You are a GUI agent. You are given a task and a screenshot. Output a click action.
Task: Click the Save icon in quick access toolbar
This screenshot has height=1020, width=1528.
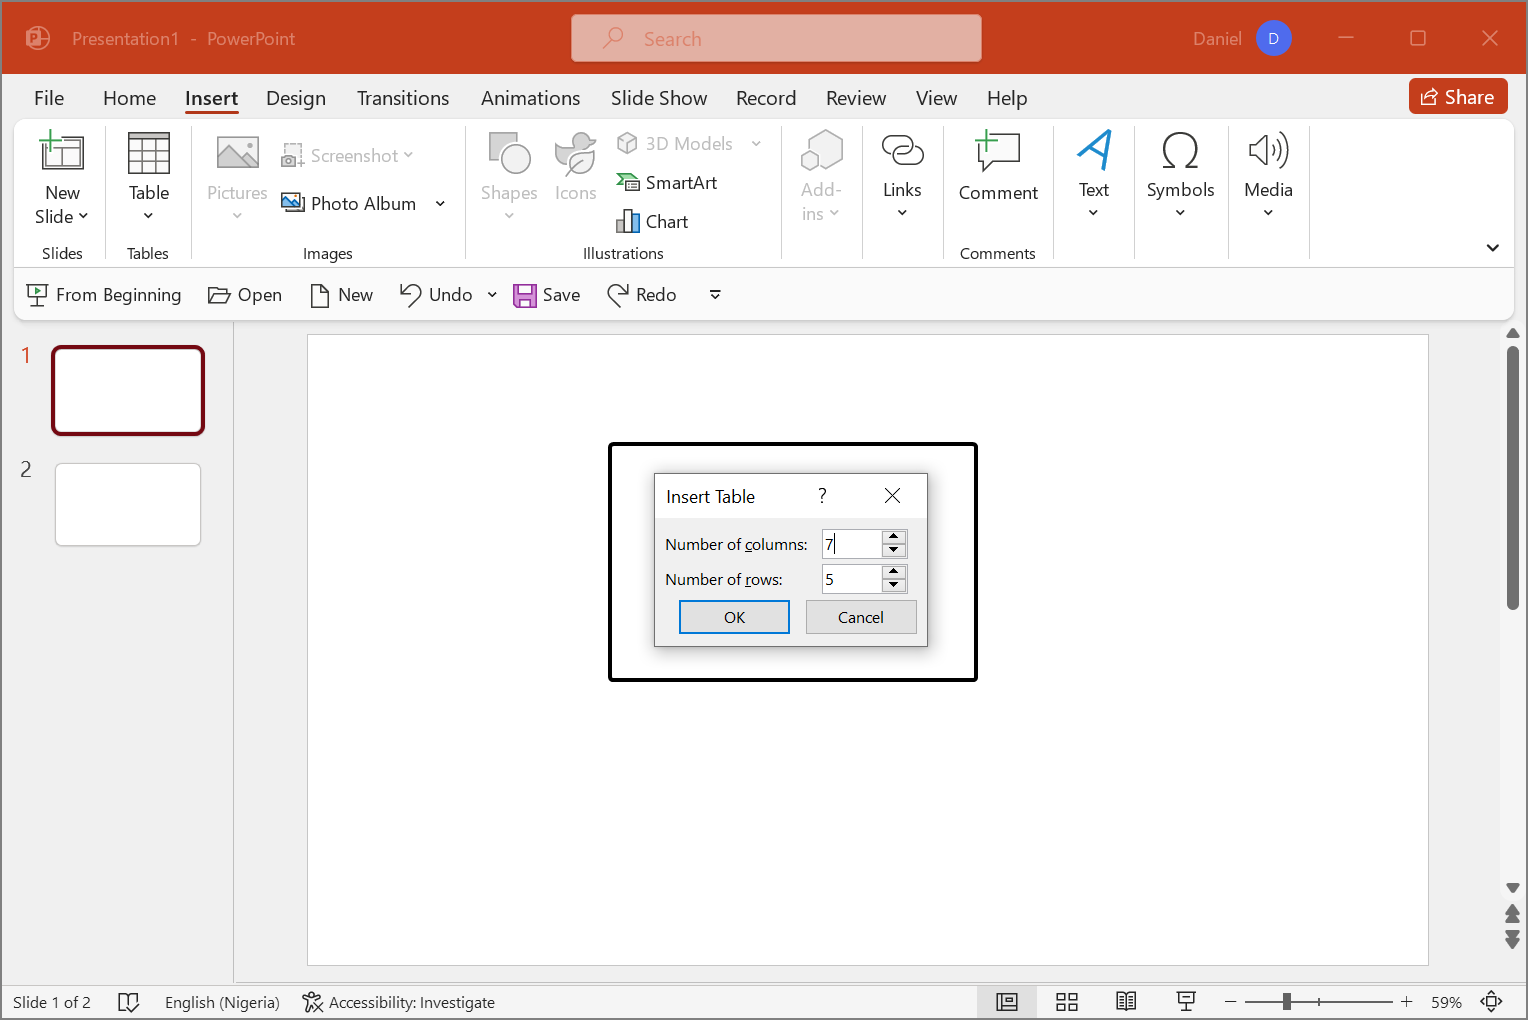525,295
